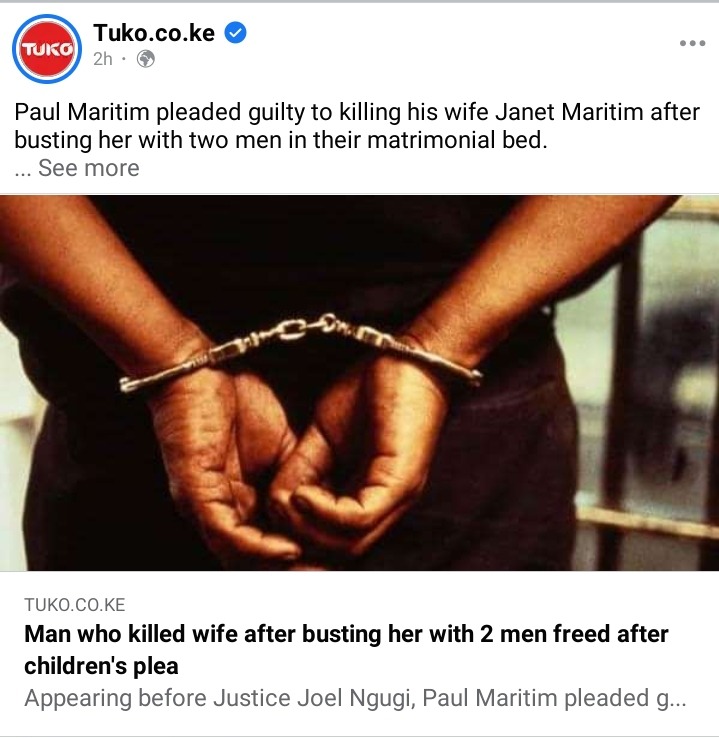Click the red Tuko logo avatar

click(47, 49)
